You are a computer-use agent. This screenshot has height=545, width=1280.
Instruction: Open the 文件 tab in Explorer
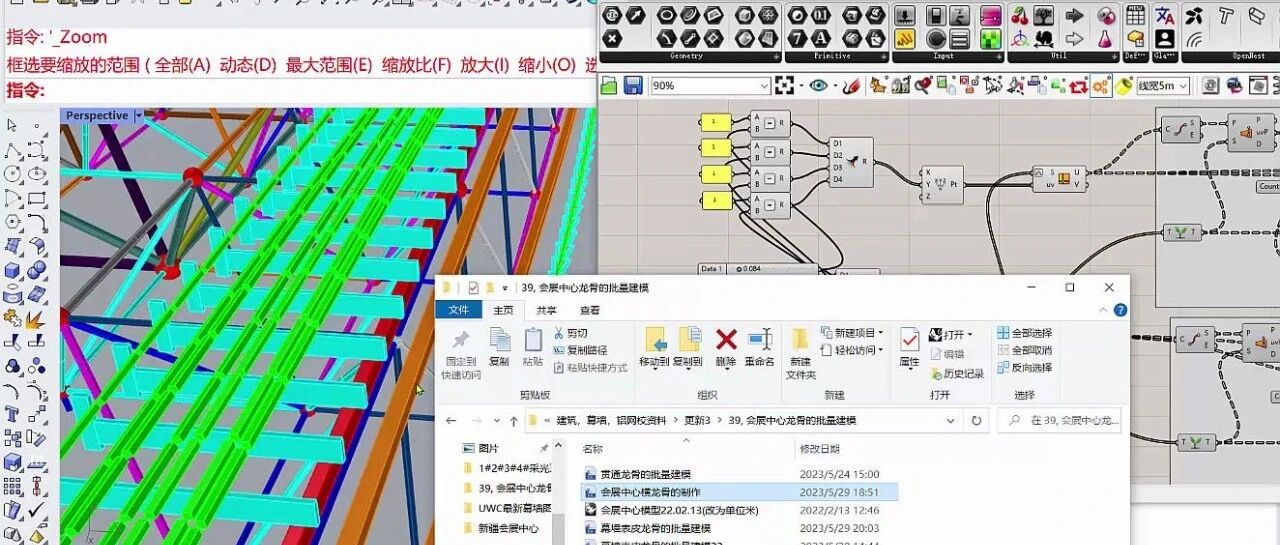pos(458,311)
